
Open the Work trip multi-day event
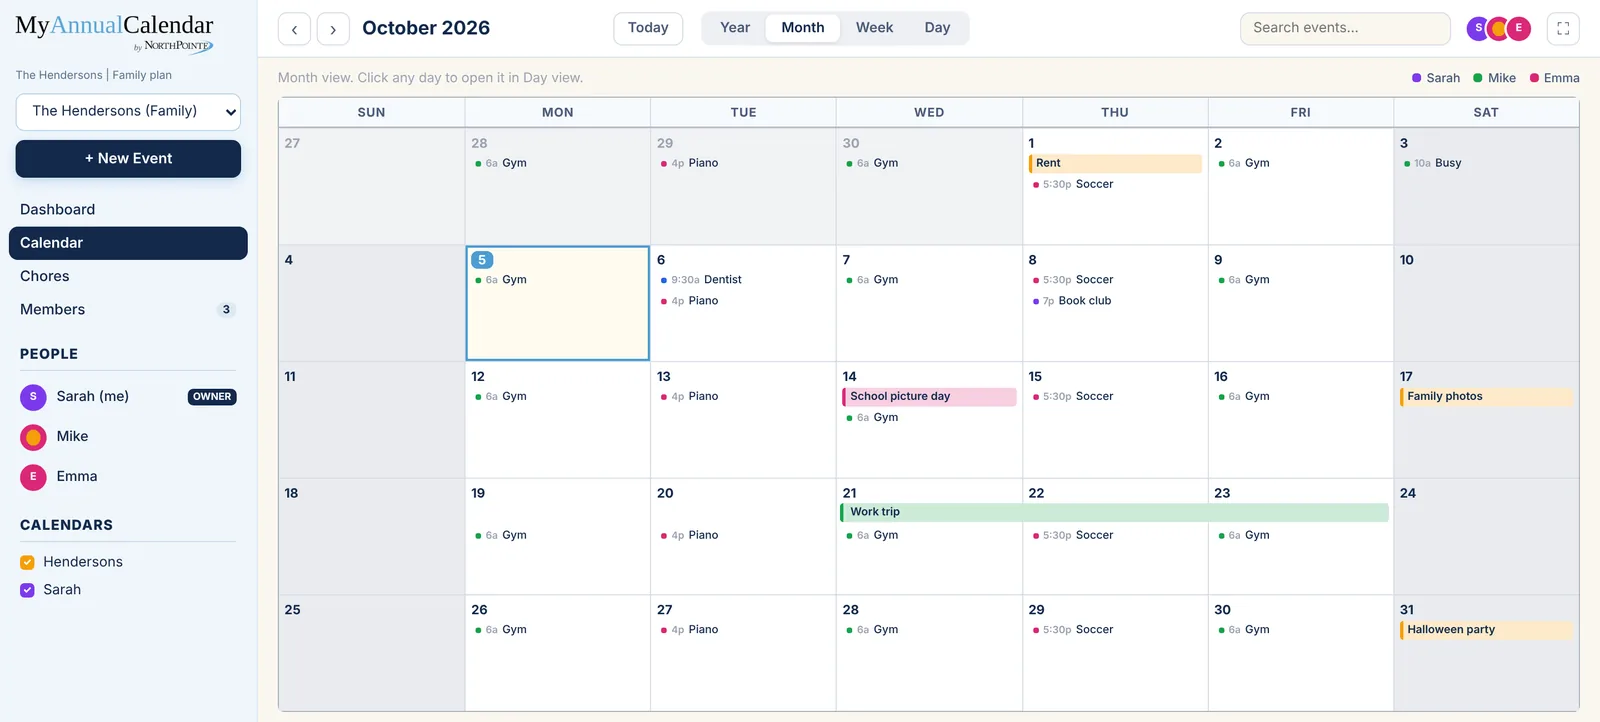(1115, 512)
